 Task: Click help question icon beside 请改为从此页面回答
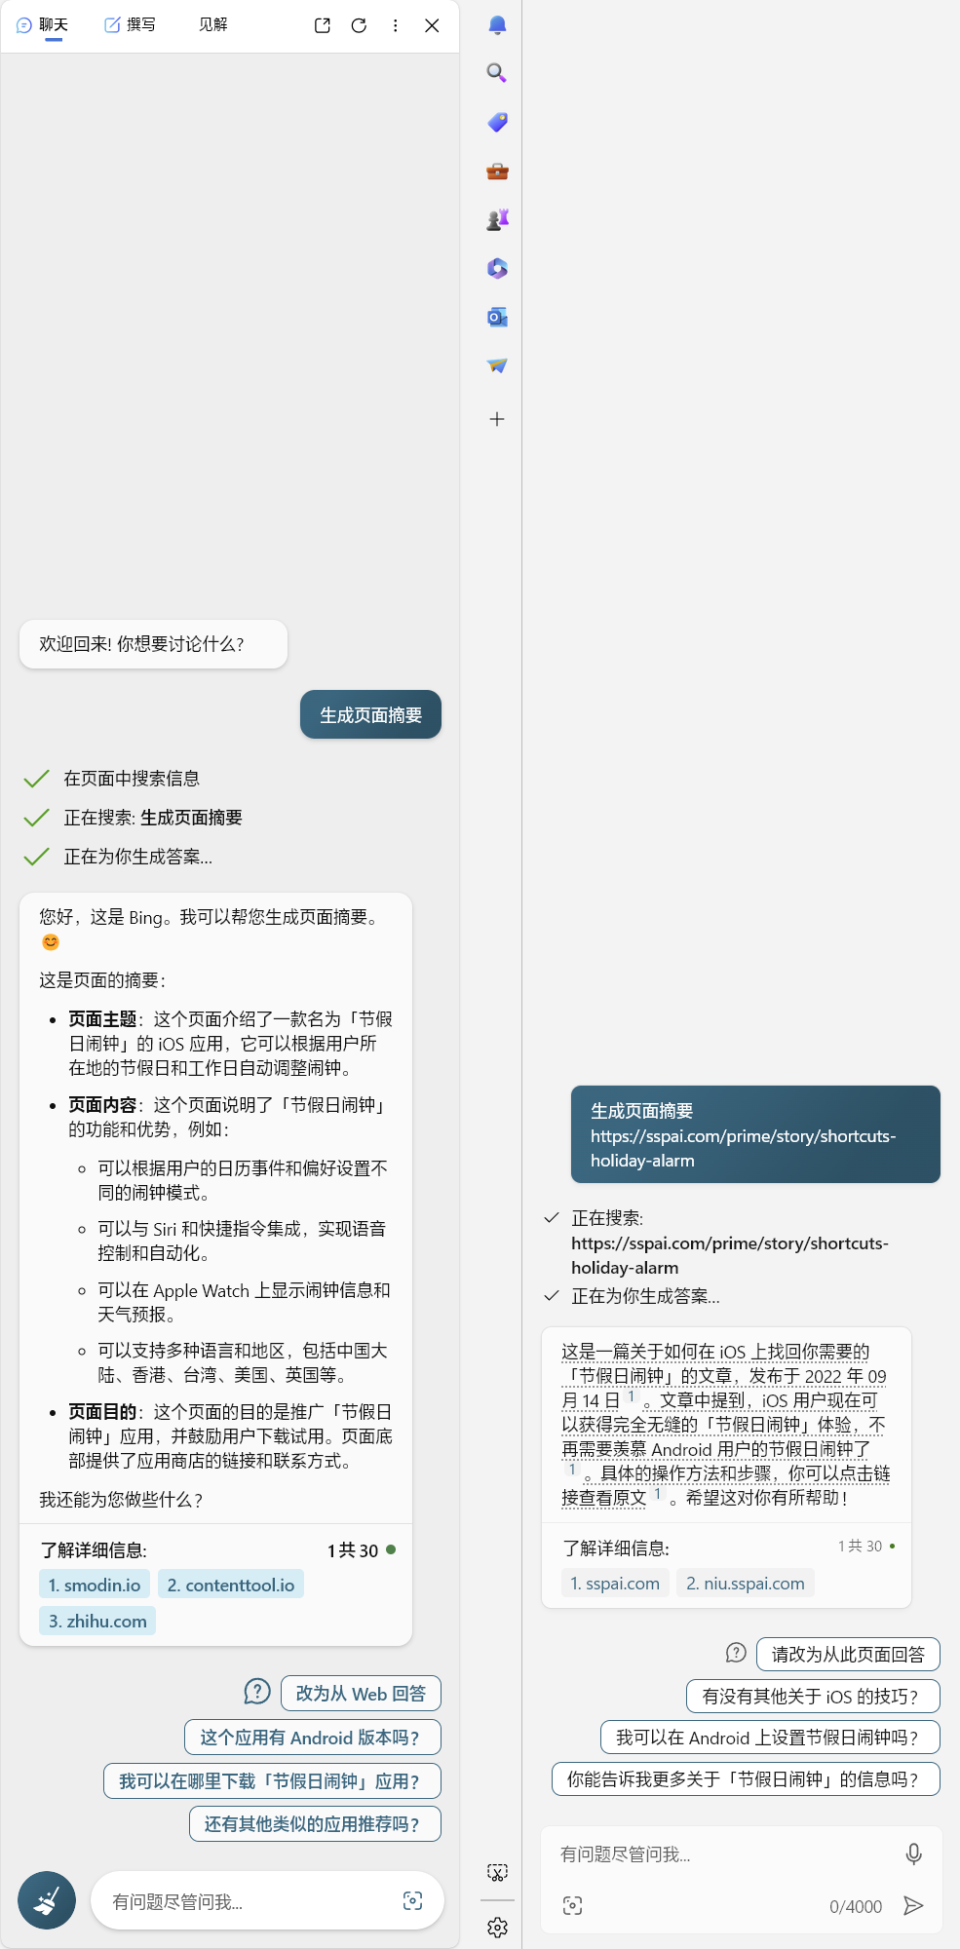coord(736,1652)
